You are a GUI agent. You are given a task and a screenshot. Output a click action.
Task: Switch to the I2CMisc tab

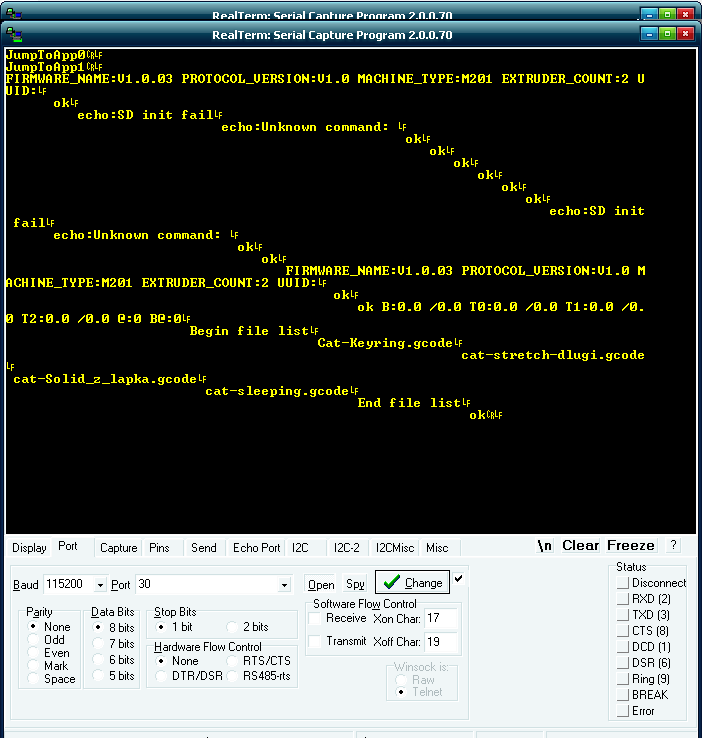tap(395, 548)
